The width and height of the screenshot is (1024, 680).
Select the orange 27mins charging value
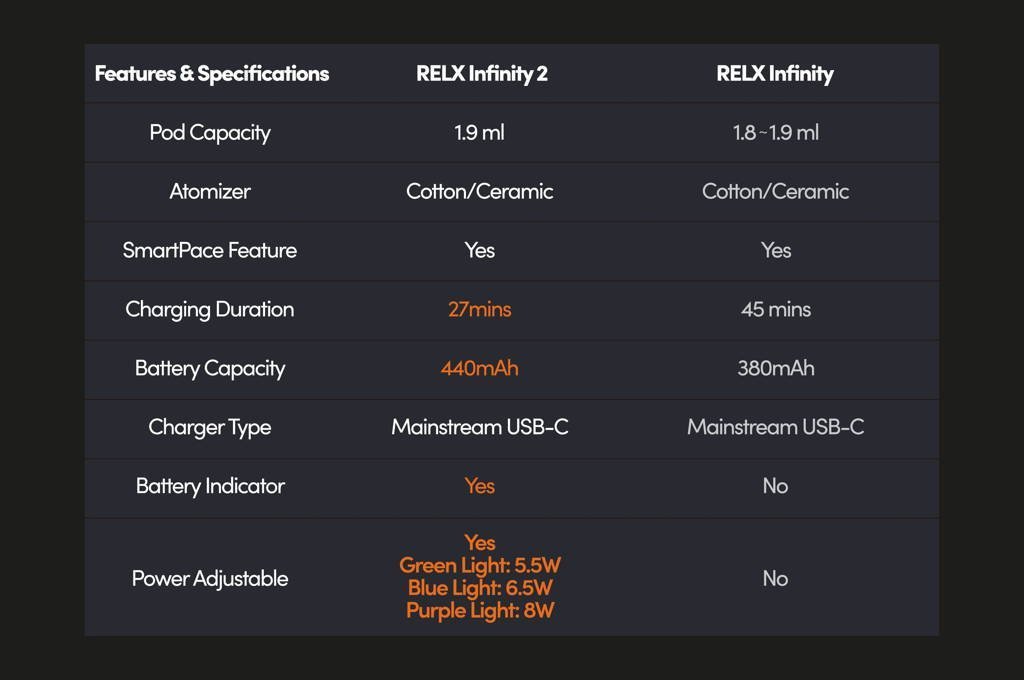coord(480,310)
